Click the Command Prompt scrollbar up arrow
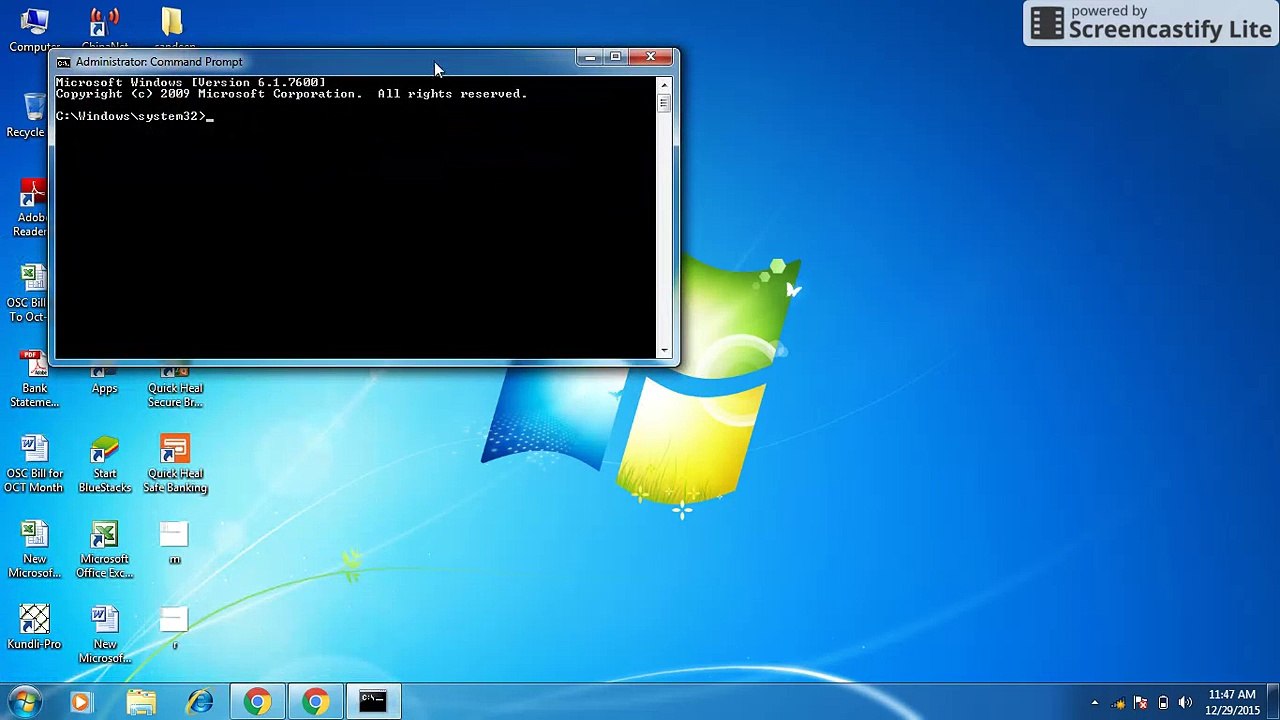 (x=664, y=85)
